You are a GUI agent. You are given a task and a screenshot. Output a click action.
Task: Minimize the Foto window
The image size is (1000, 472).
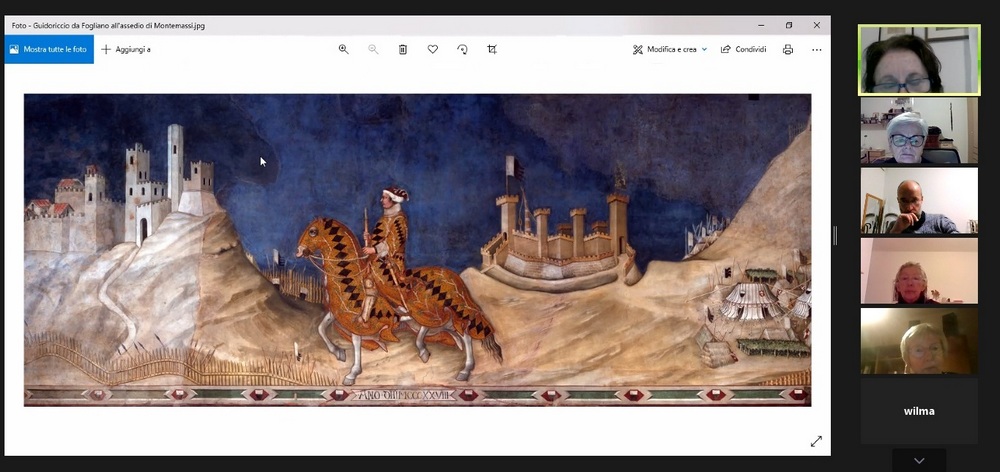[761, 26]
